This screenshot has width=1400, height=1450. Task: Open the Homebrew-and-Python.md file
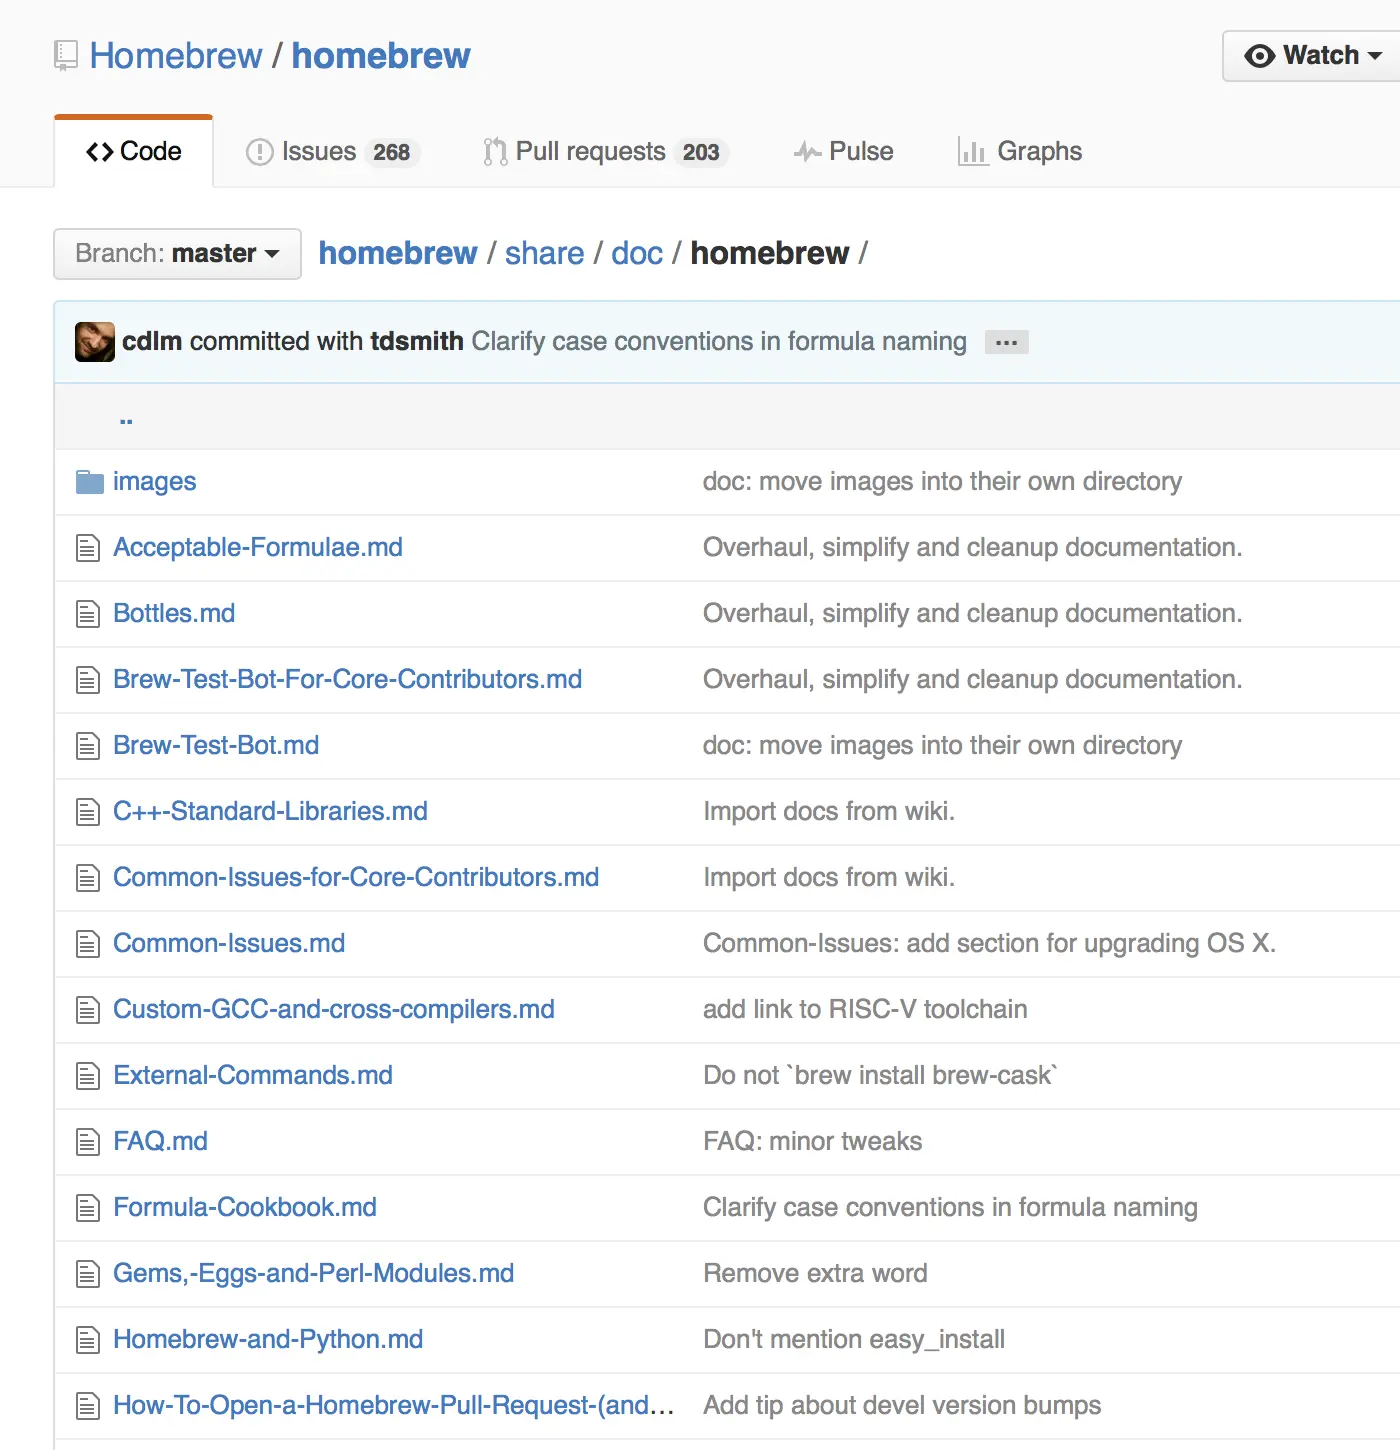pyautogui.click(x=268, y=1339)
